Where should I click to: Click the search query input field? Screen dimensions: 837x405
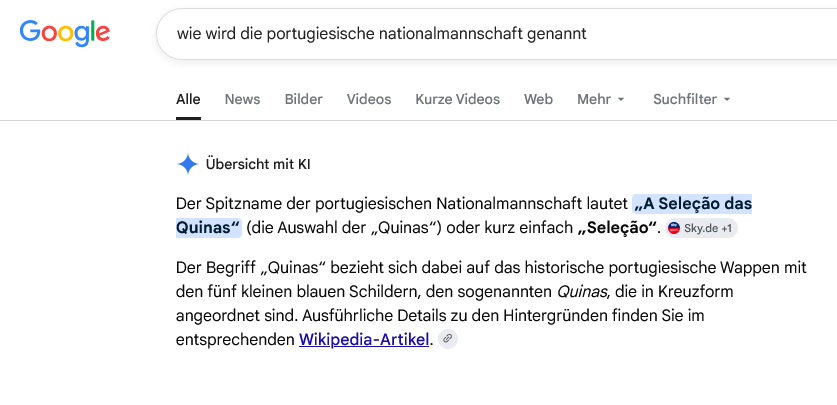(x=496, y=34)
